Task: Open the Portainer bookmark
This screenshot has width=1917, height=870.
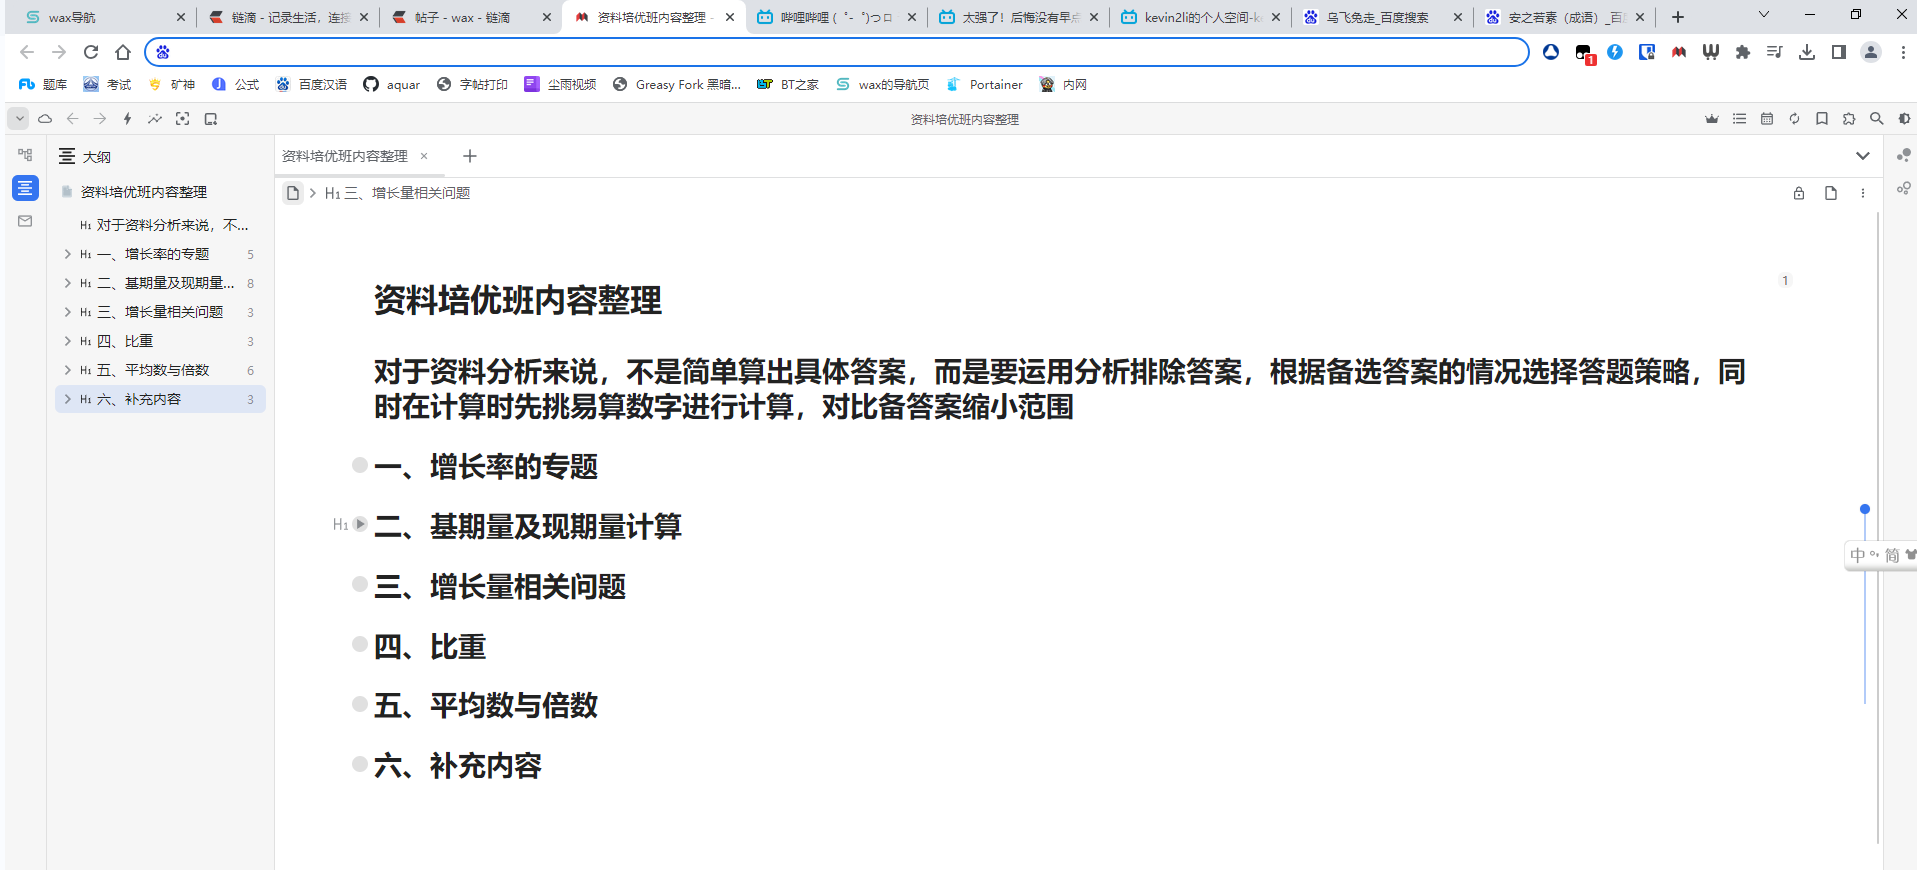Action: click(984, 85)
